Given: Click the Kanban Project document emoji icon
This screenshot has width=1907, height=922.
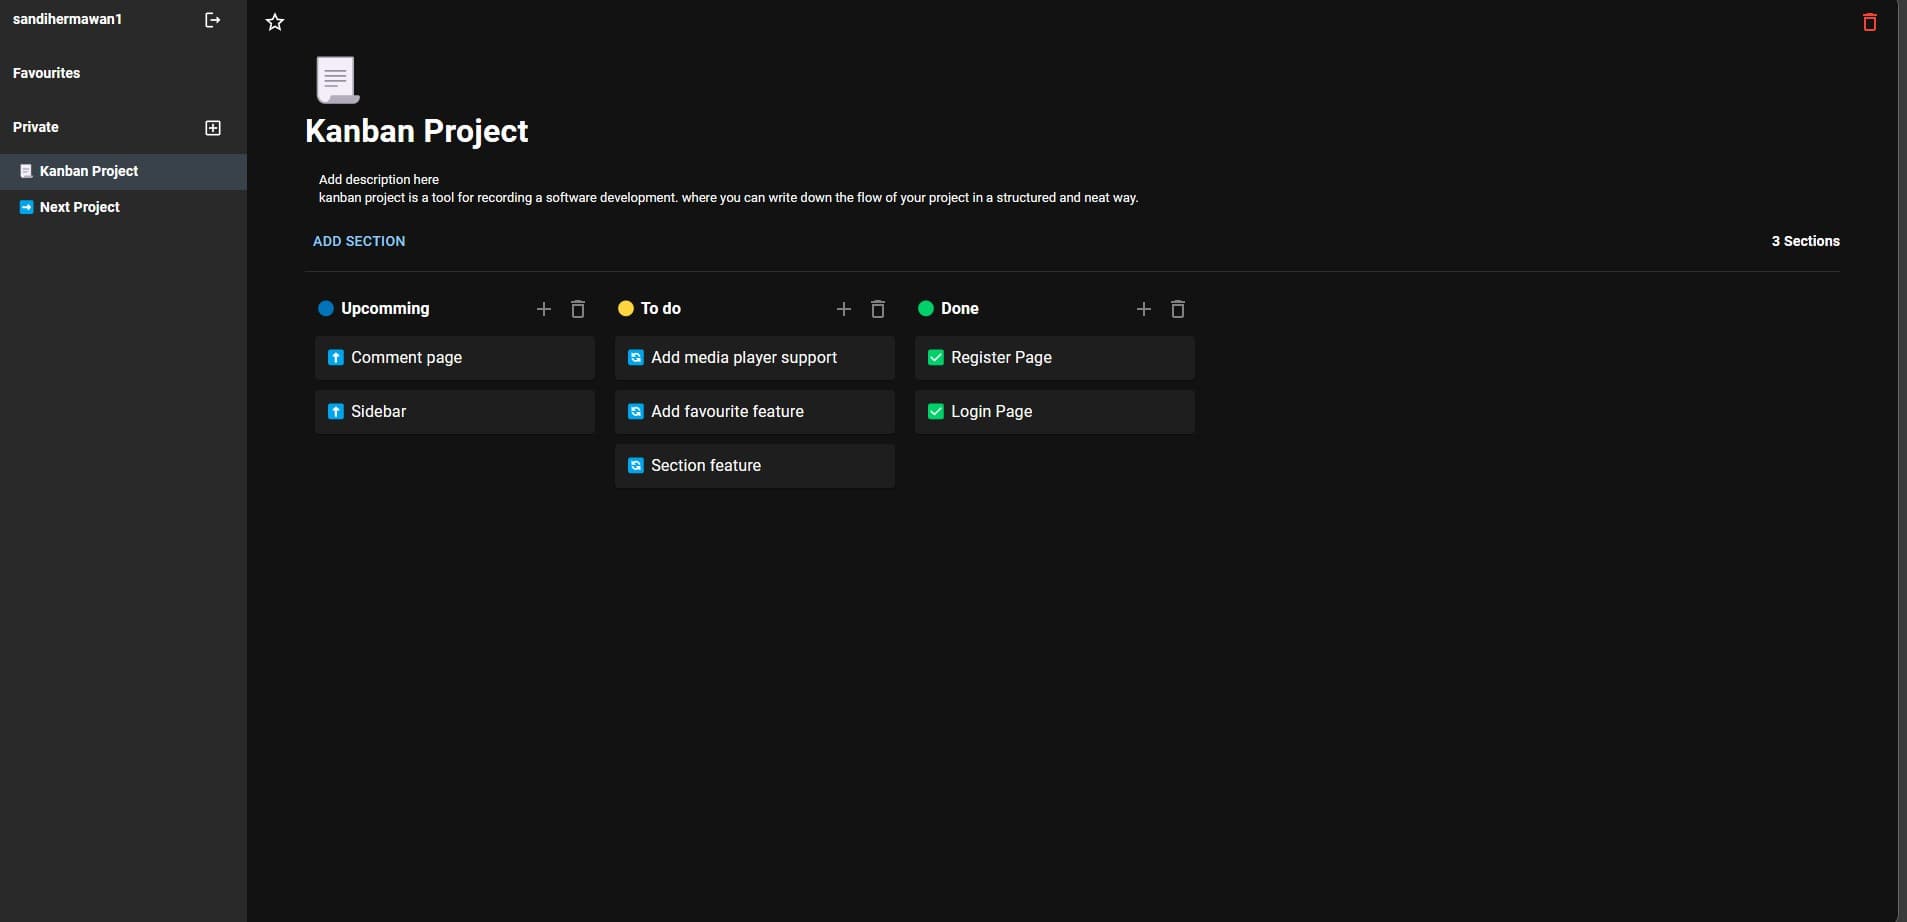Looking at the screenshot, I should [x=337, y=80].
